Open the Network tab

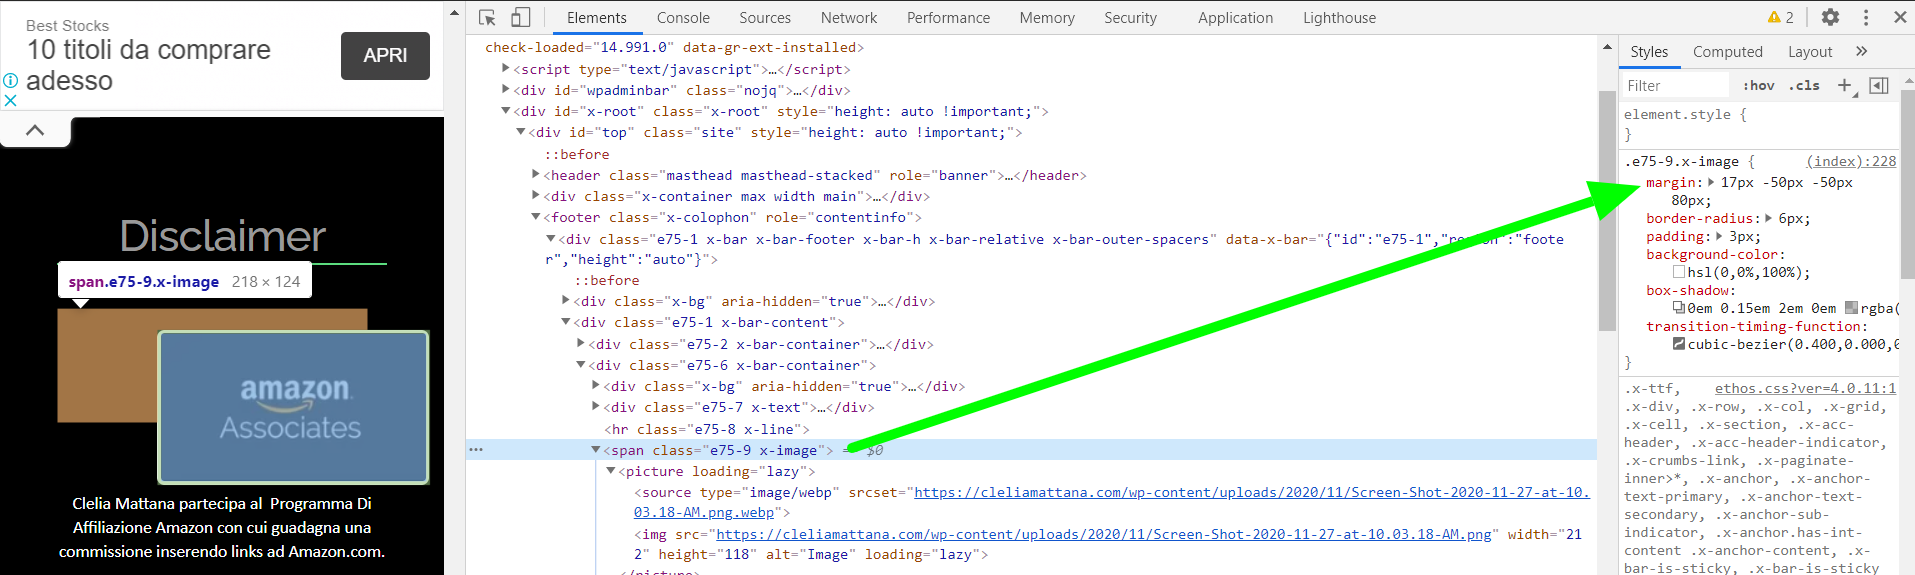click(x=849, y=17)
